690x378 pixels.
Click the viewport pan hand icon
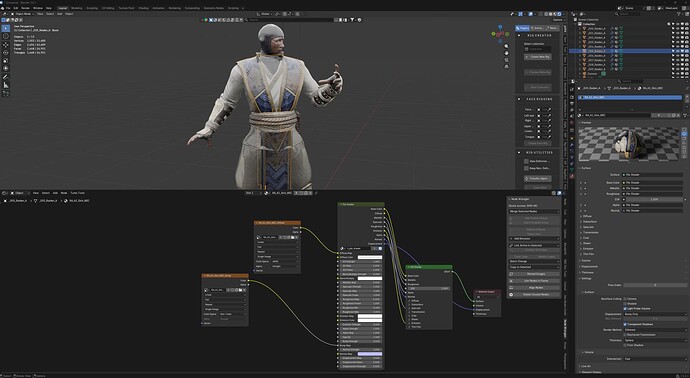coord(506,53)
